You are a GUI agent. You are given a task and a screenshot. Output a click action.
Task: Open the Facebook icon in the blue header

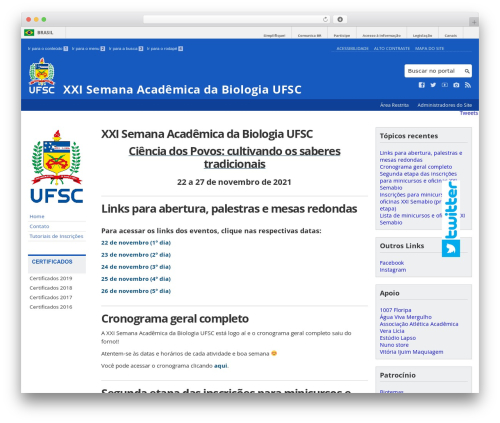coord(422,85)
